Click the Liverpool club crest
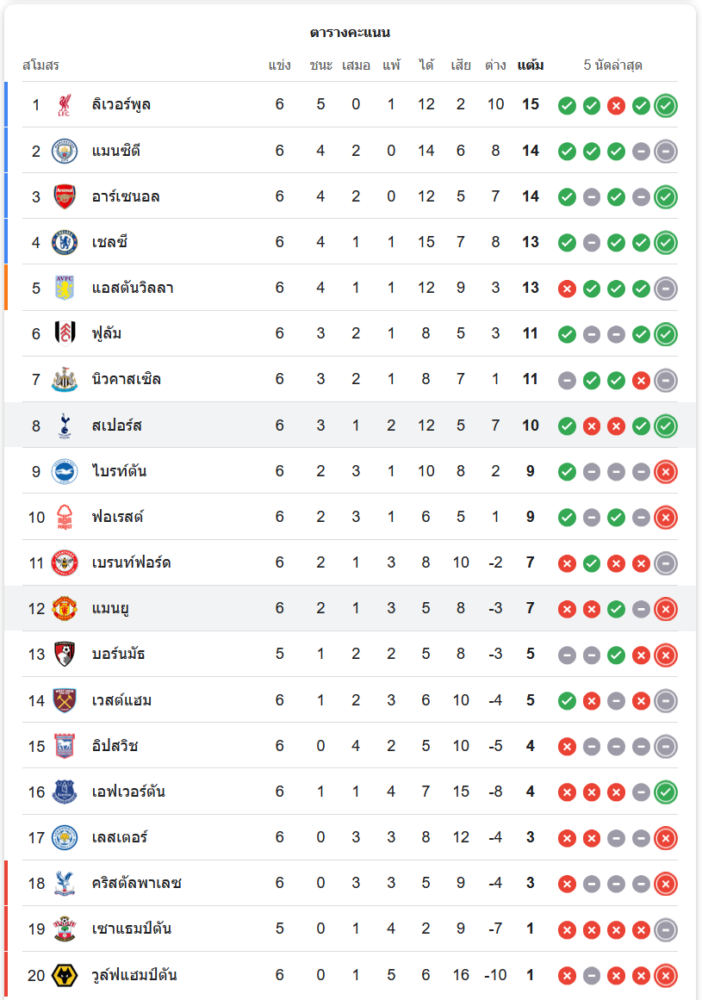The image size is (702, 1000). point(65,105)
